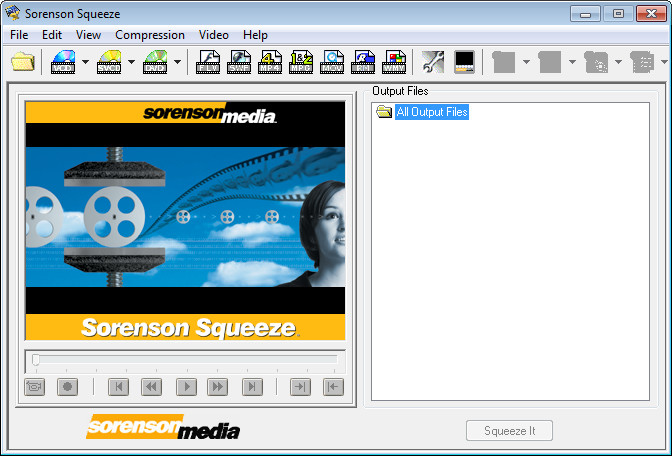Click the video seek slider handle
Screen dimensions: 672x456
(x=36, y=359)
